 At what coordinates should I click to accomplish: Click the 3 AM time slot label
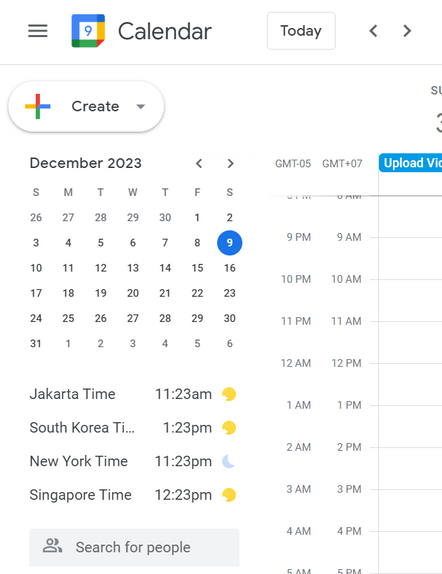click(299, 489)
